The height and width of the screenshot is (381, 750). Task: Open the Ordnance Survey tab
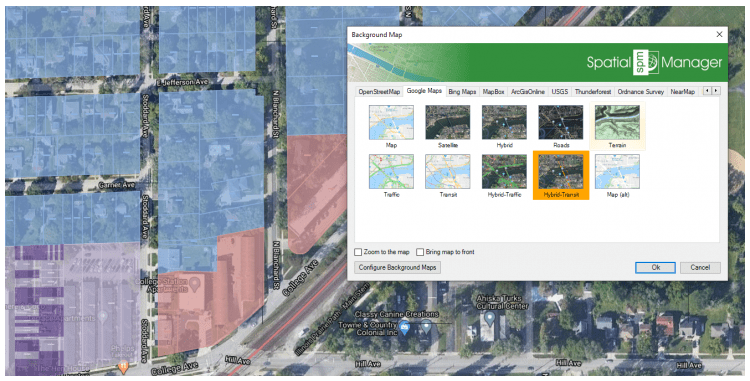[640, 92]
